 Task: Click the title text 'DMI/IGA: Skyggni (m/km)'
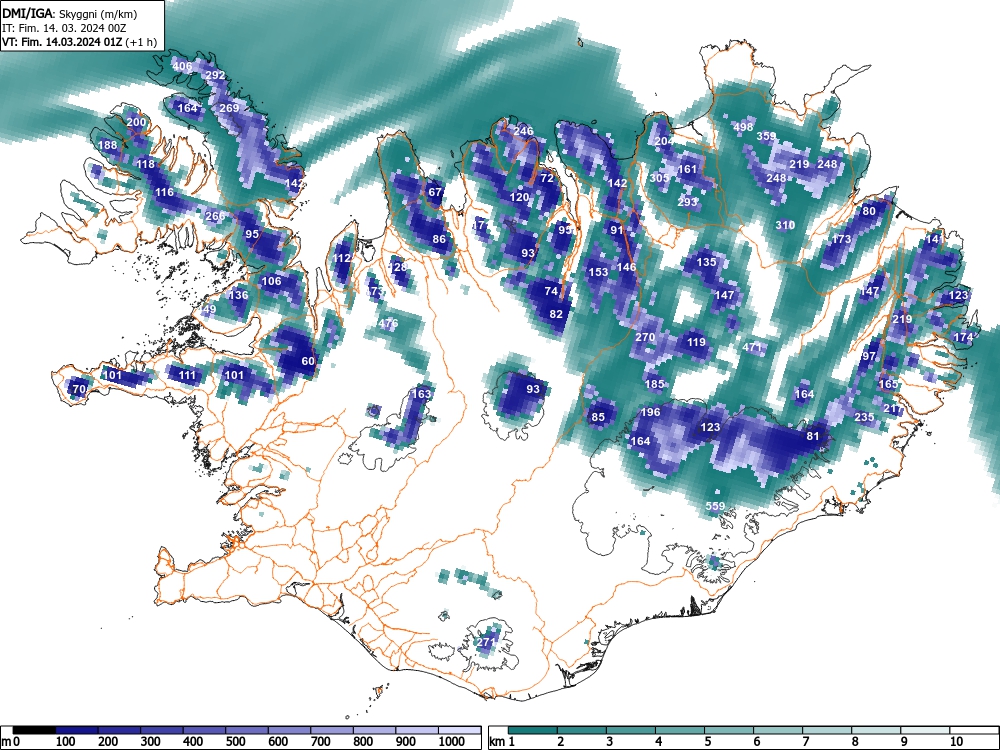pyautogui.click(x=70, y=13)
